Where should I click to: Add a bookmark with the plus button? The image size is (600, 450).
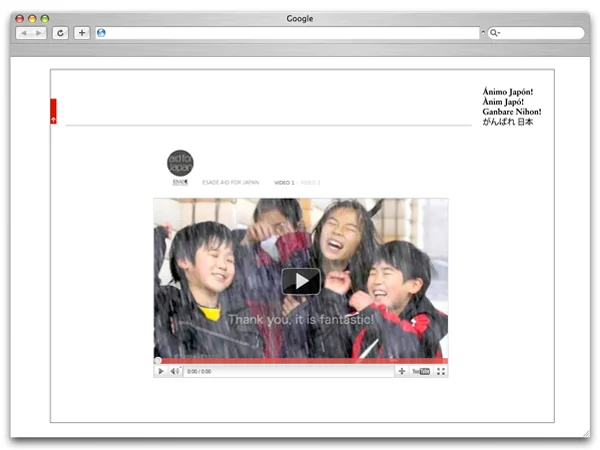[82, 33]
